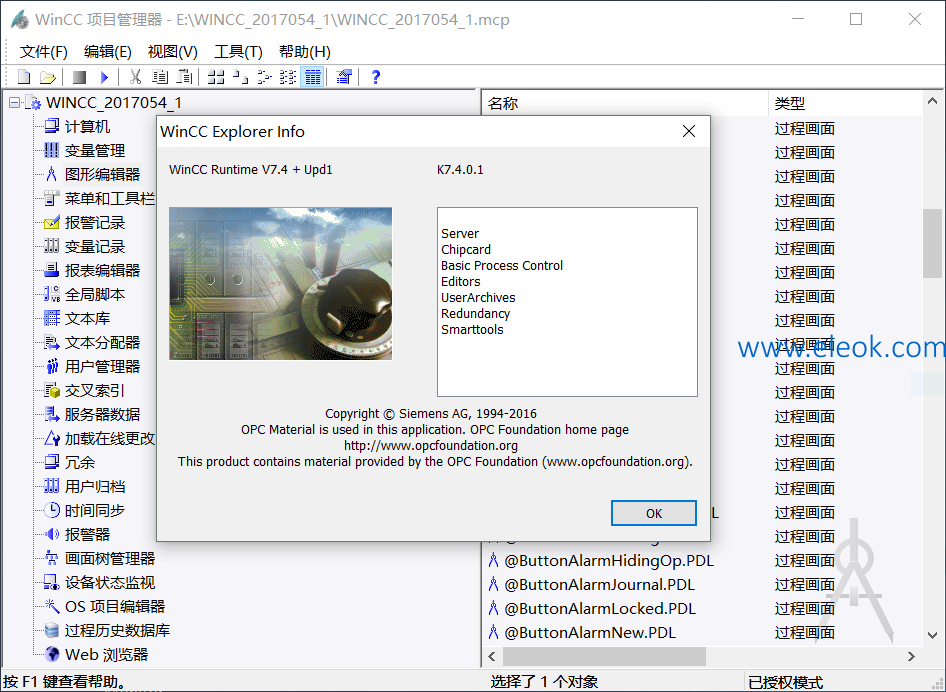Screen dimensions: 946x692
Task: Click the vertical scrollbar down arrow
Action: [x=933, y=635]
